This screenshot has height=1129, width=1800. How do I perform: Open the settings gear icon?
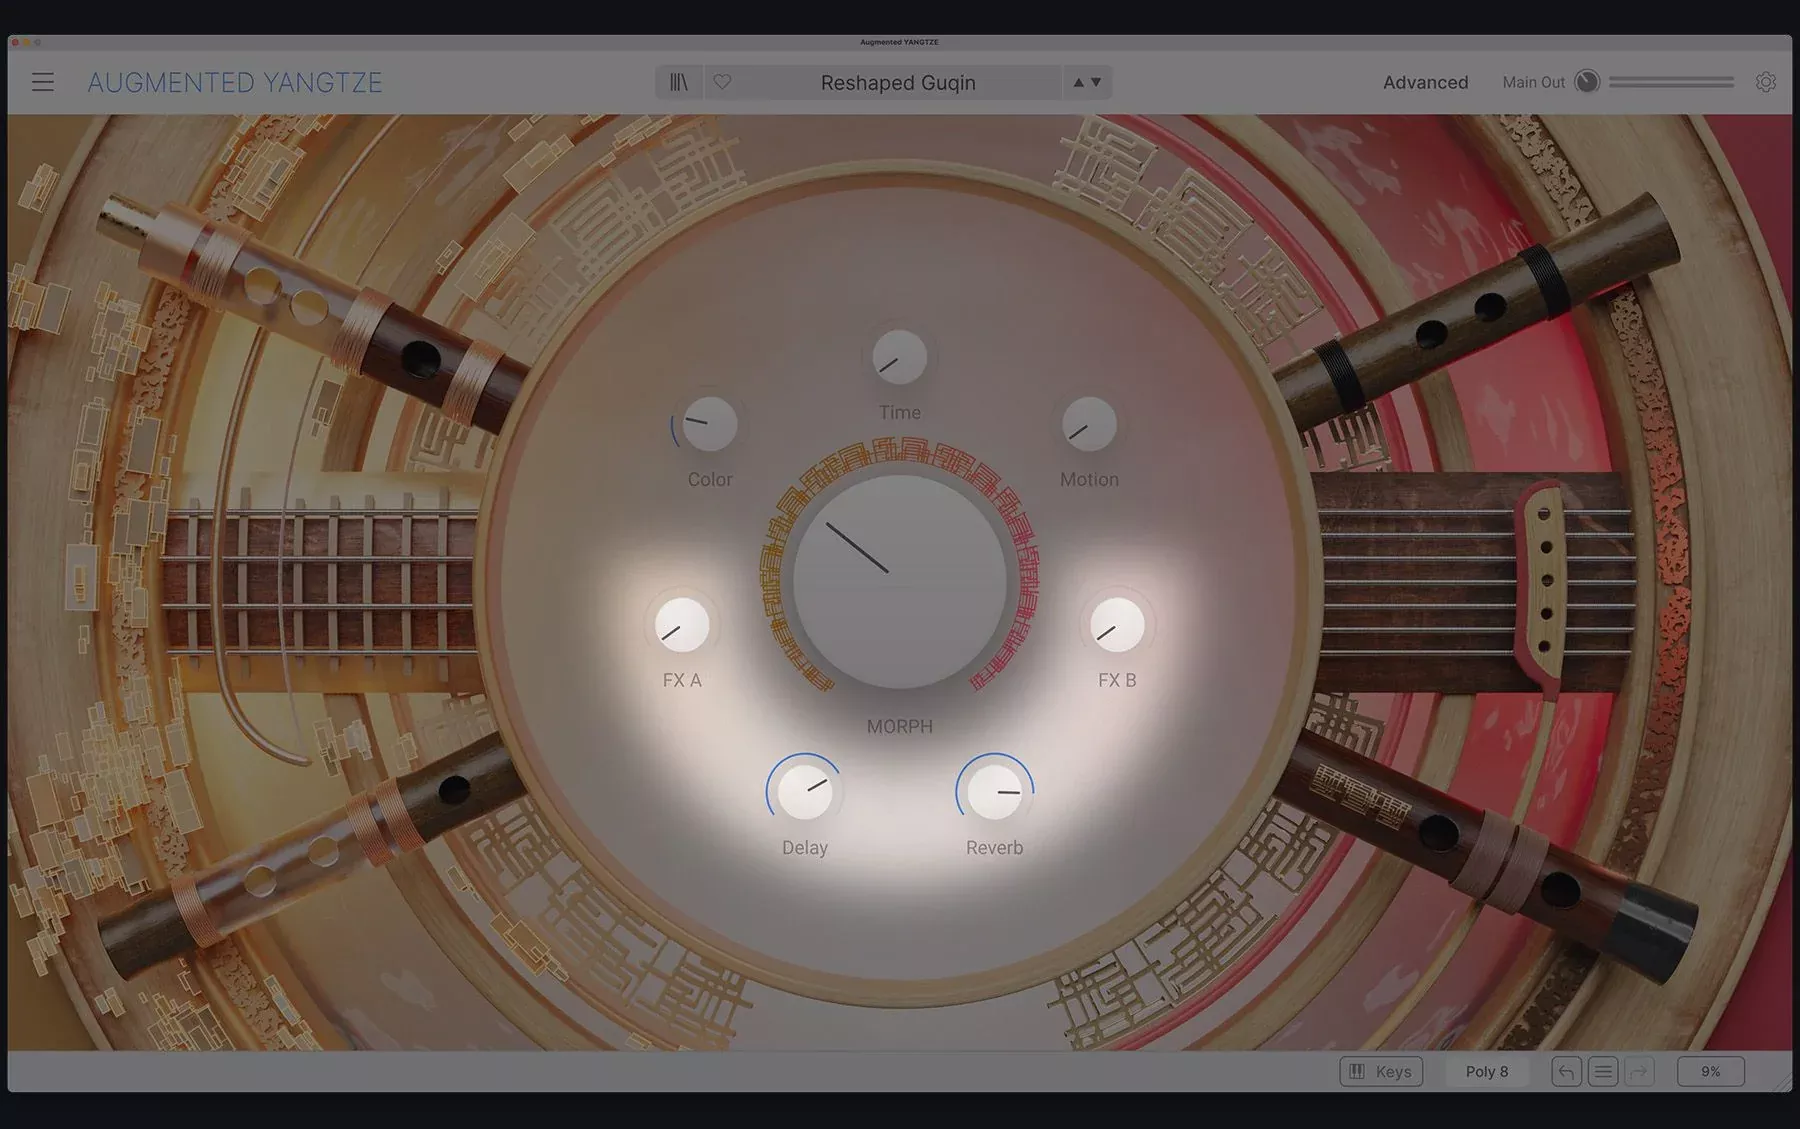pos(1766,82)
